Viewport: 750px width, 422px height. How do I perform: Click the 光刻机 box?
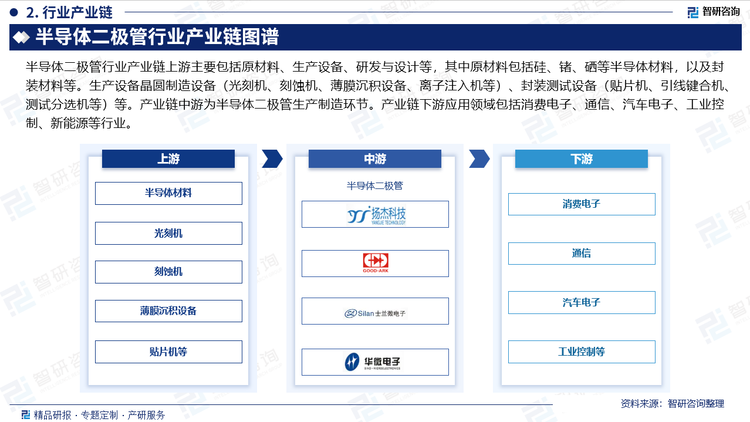tap(168, 233)
